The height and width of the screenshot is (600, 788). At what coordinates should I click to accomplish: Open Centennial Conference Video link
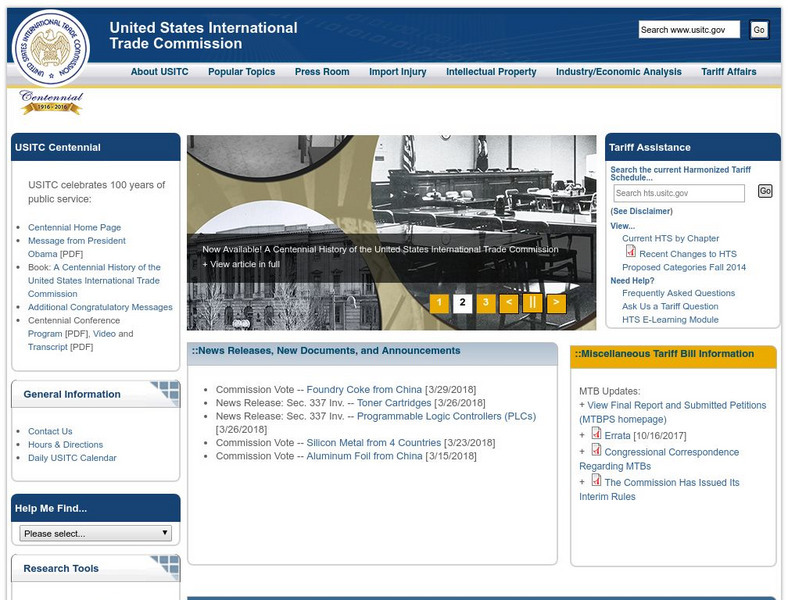[104, 334]
